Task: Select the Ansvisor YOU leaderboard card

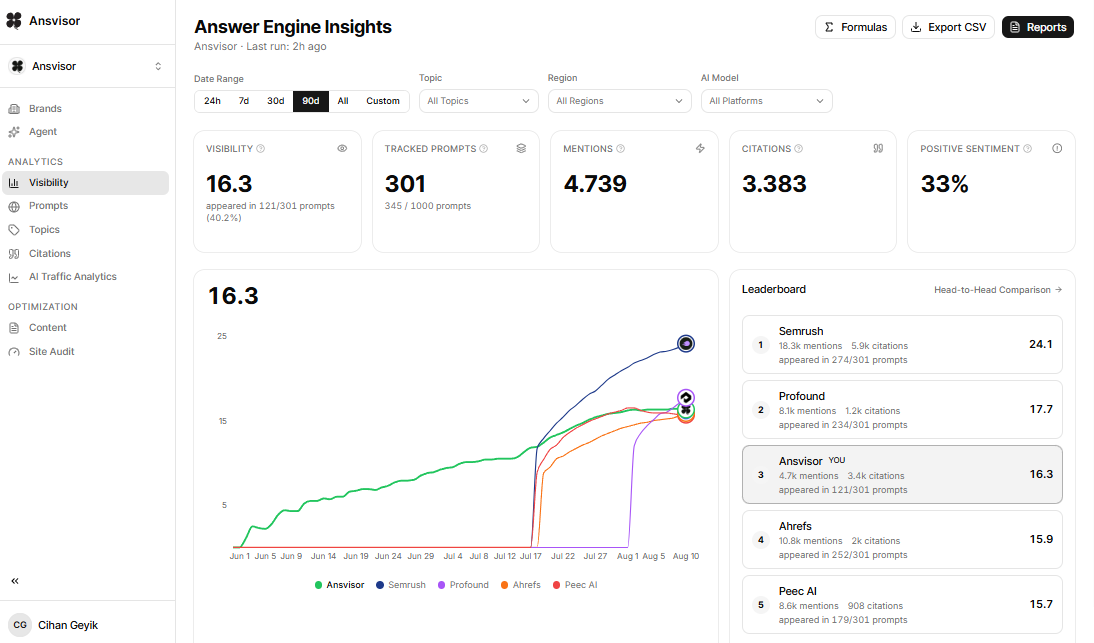Action: pos(902,475)
